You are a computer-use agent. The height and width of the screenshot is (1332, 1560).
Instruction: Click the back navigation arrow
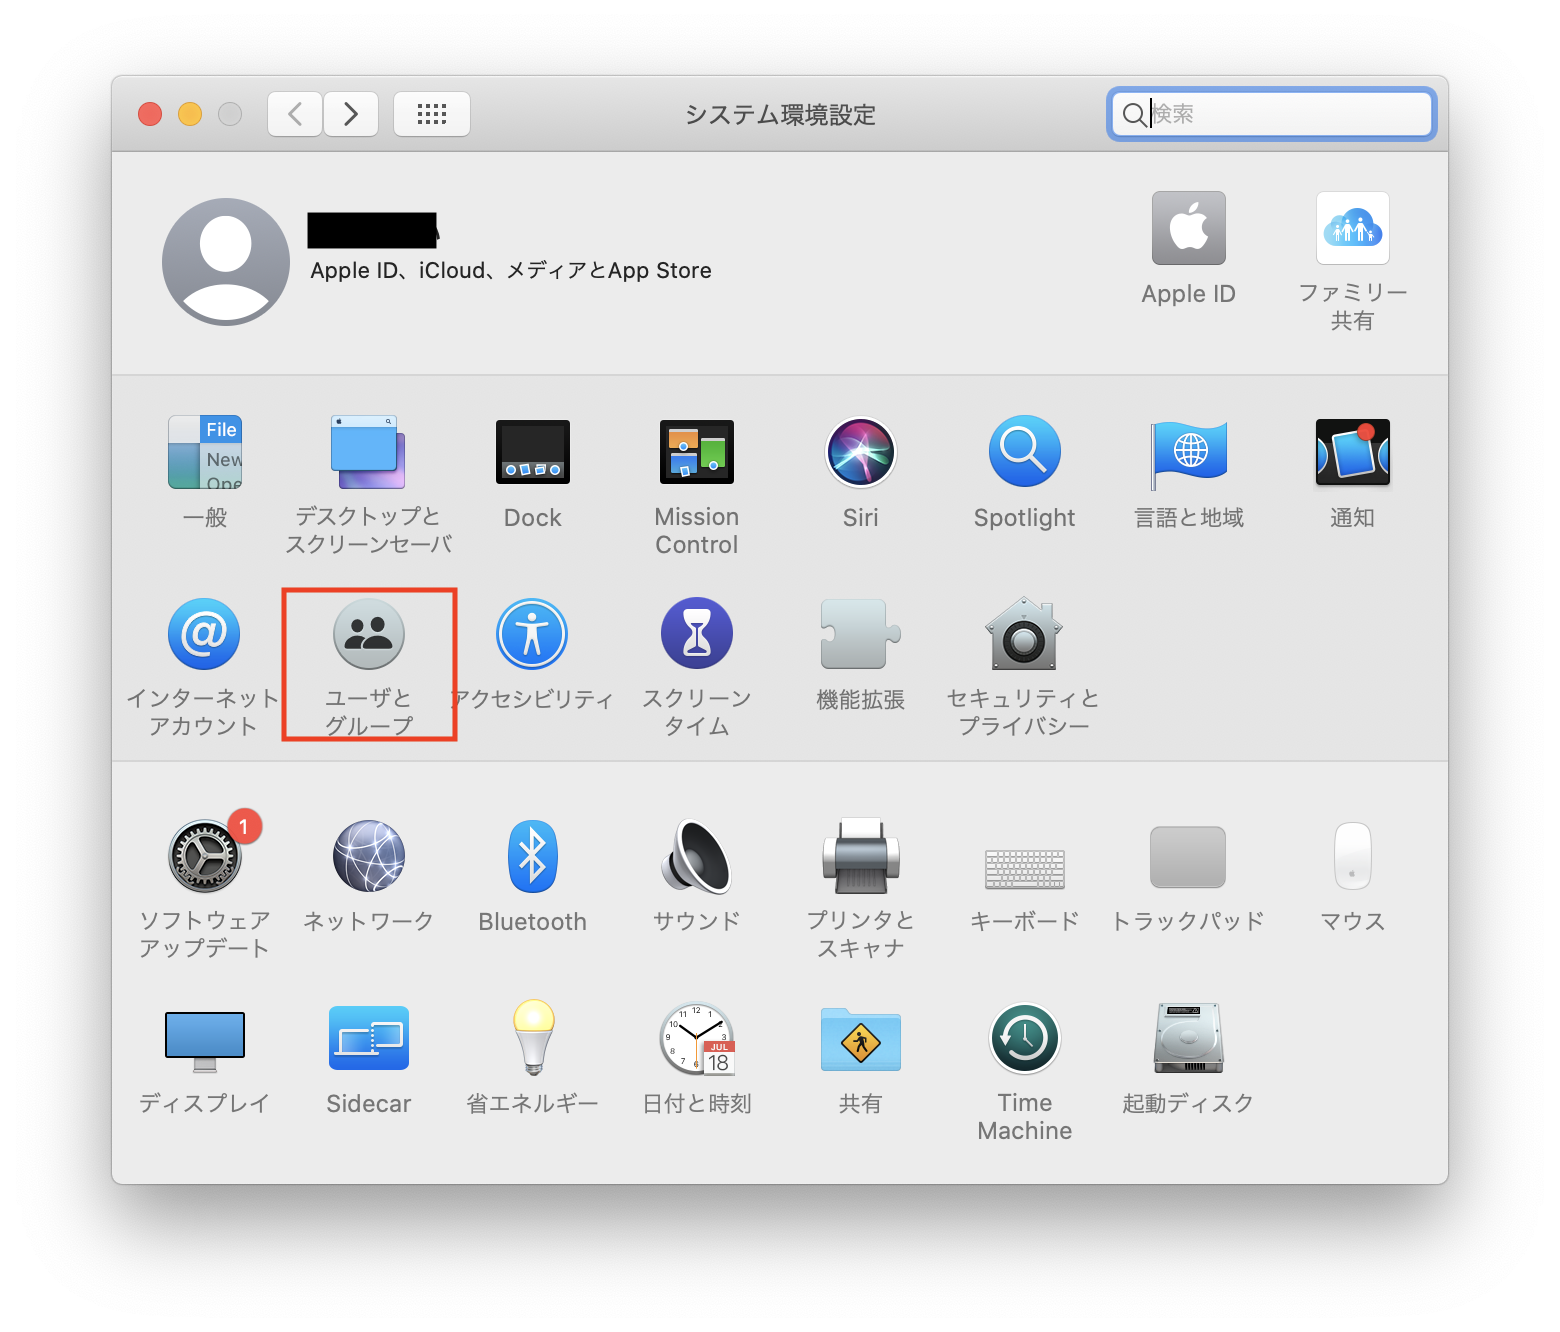click(295, 114)
